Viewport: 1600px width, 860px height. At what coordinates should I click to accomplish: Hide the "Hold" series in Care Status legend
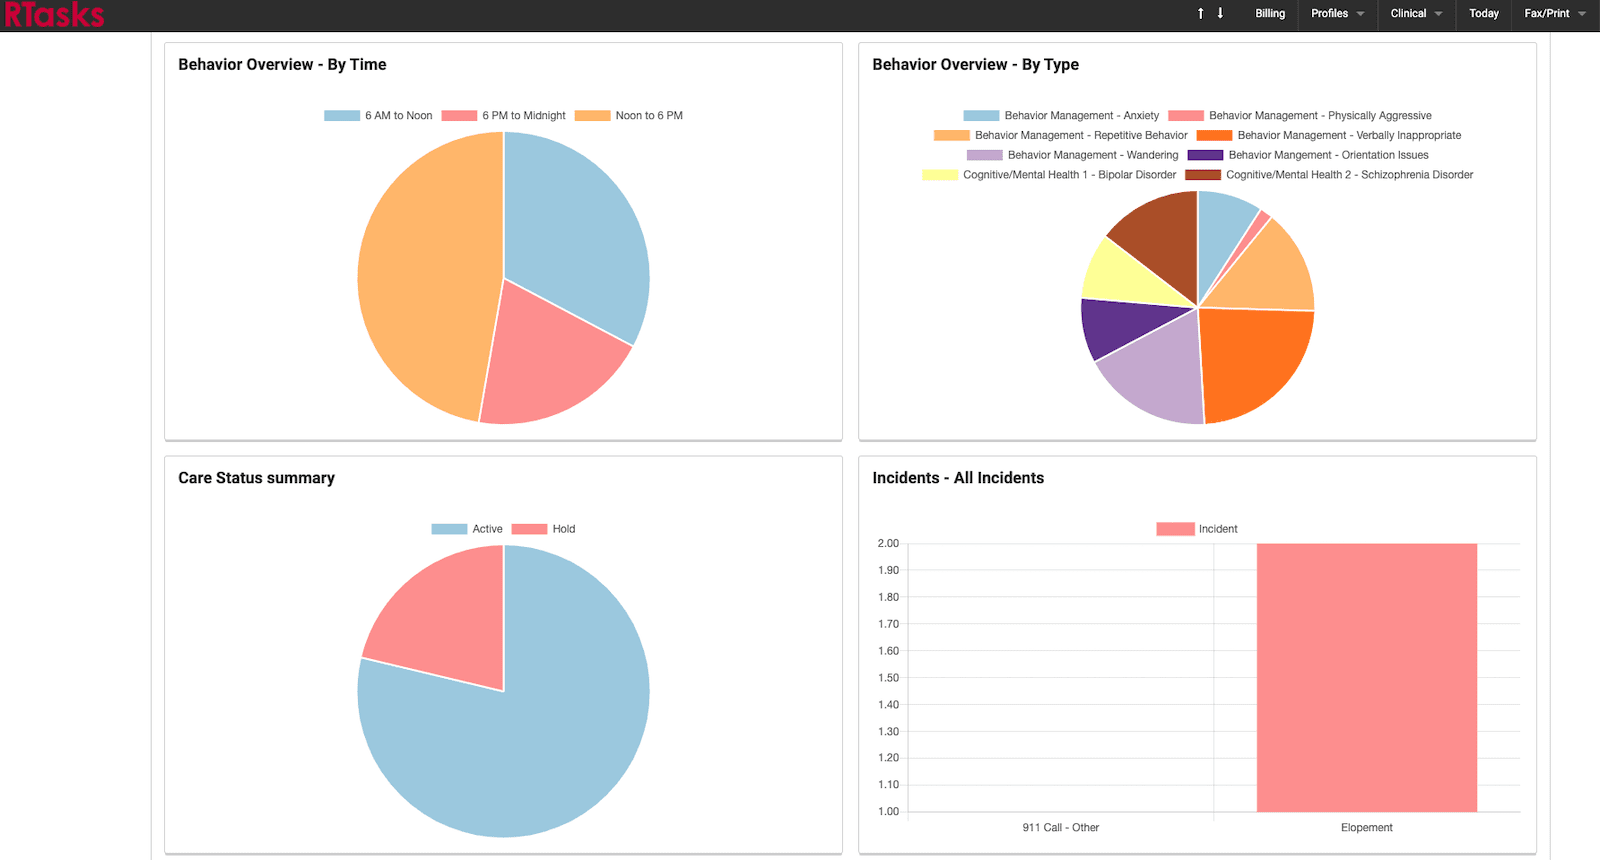coord(544,529)
